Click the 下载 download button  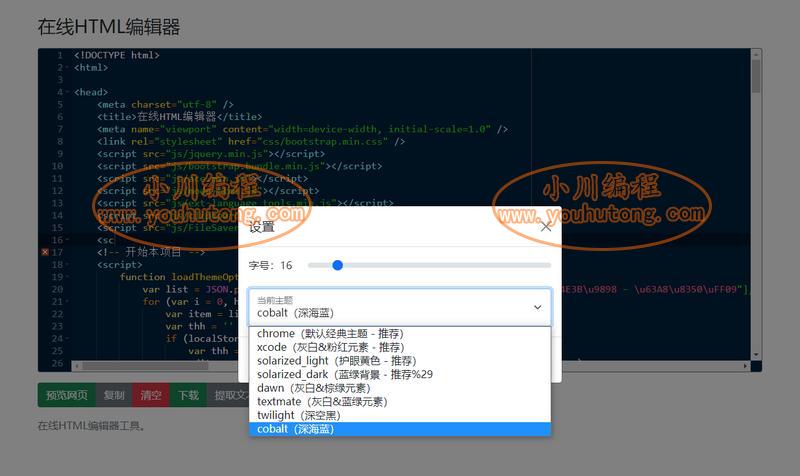pos(188,395)
